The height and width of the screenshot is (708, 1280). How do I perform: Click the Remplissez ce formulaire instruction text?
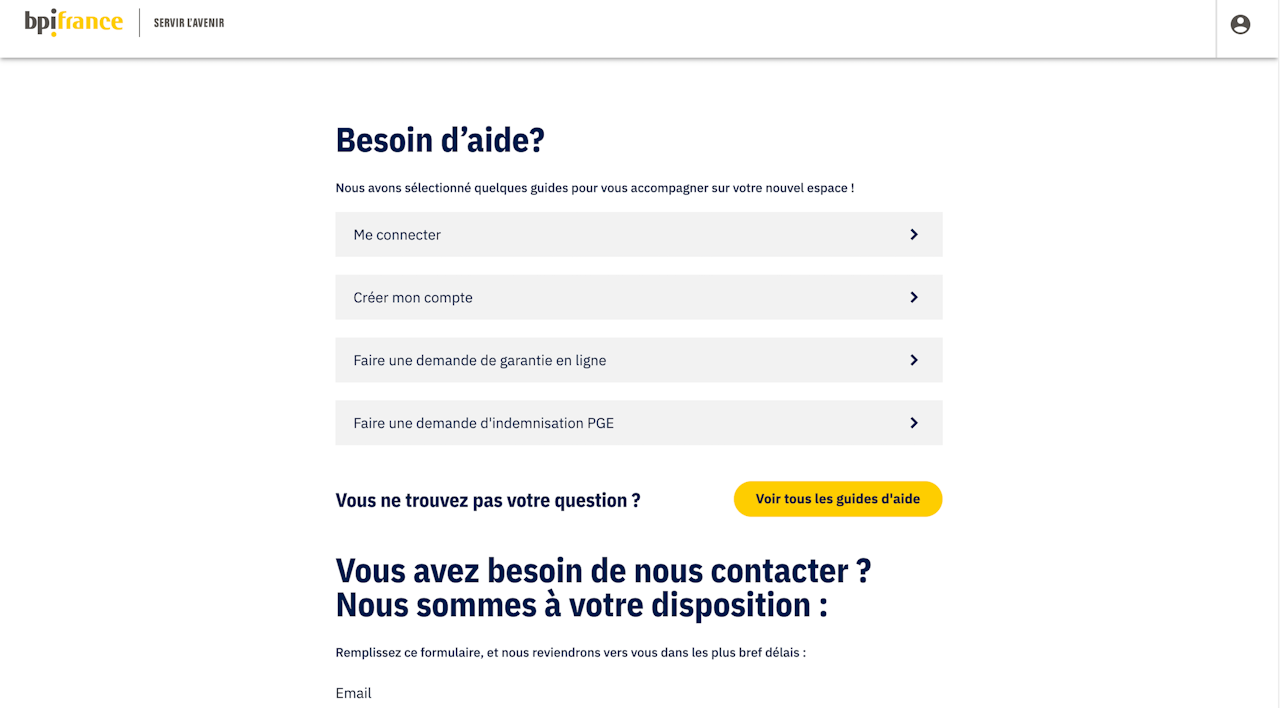point(570,653)
